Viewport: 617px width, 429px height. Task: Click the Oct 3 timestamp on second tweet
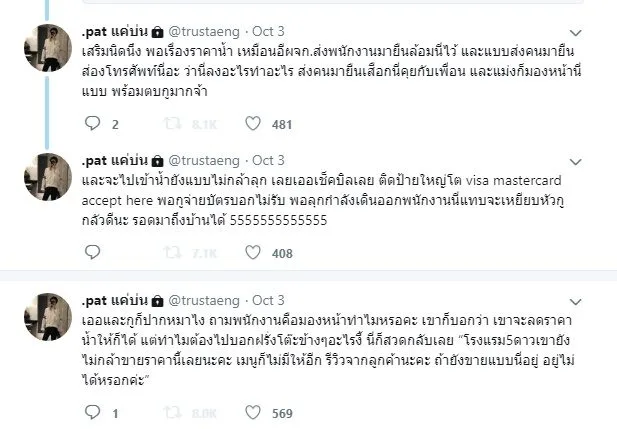pyautogui.click(x=269, y=159)
